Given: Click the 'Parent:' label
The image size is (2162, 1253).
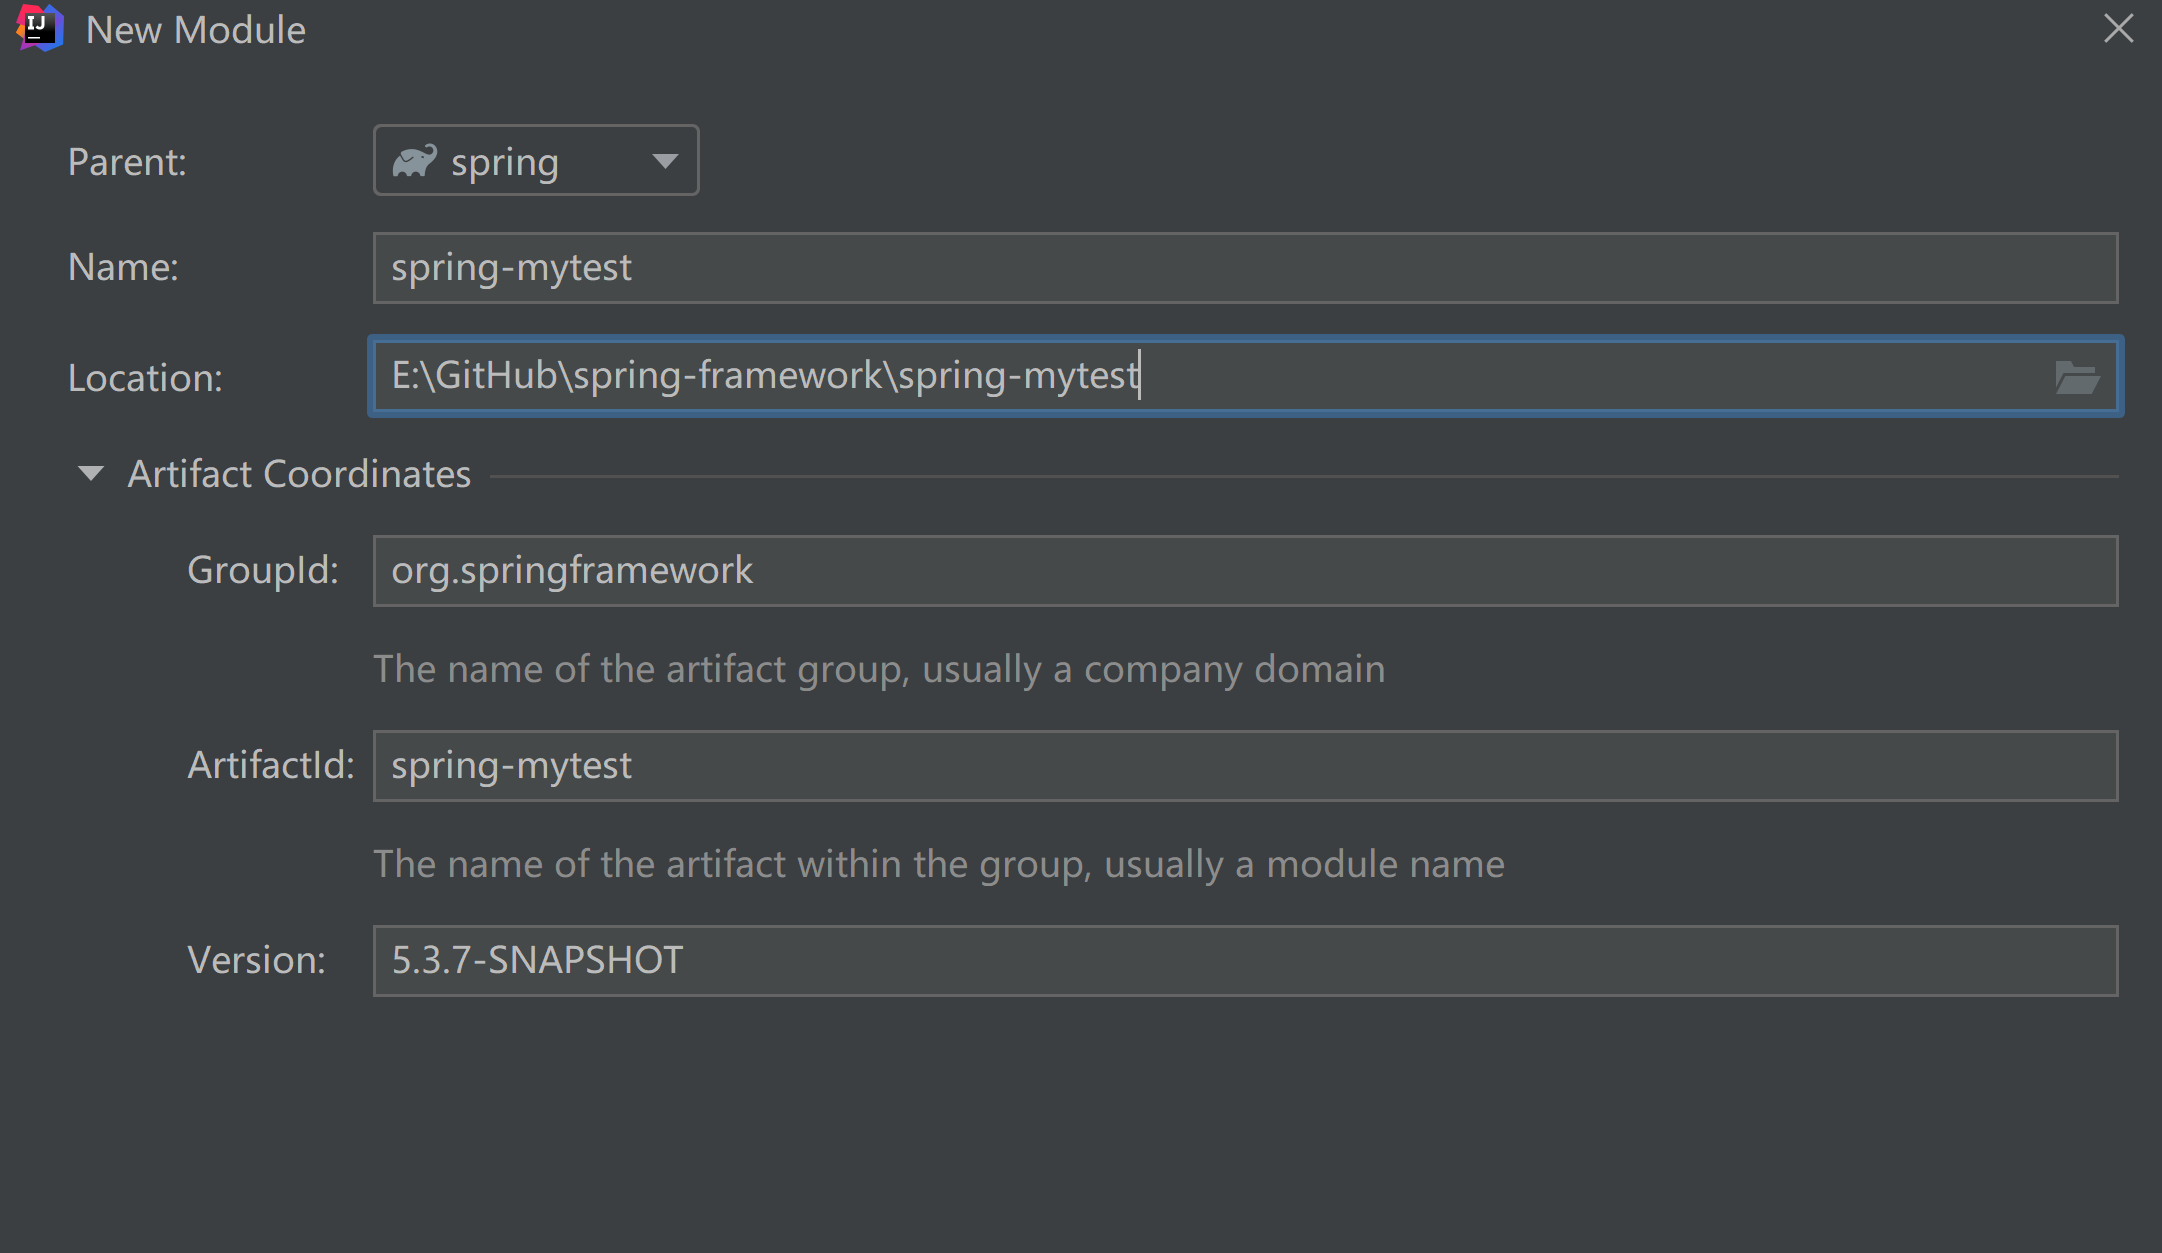Looking at the screenshot, I should click(x=127, y=162).
